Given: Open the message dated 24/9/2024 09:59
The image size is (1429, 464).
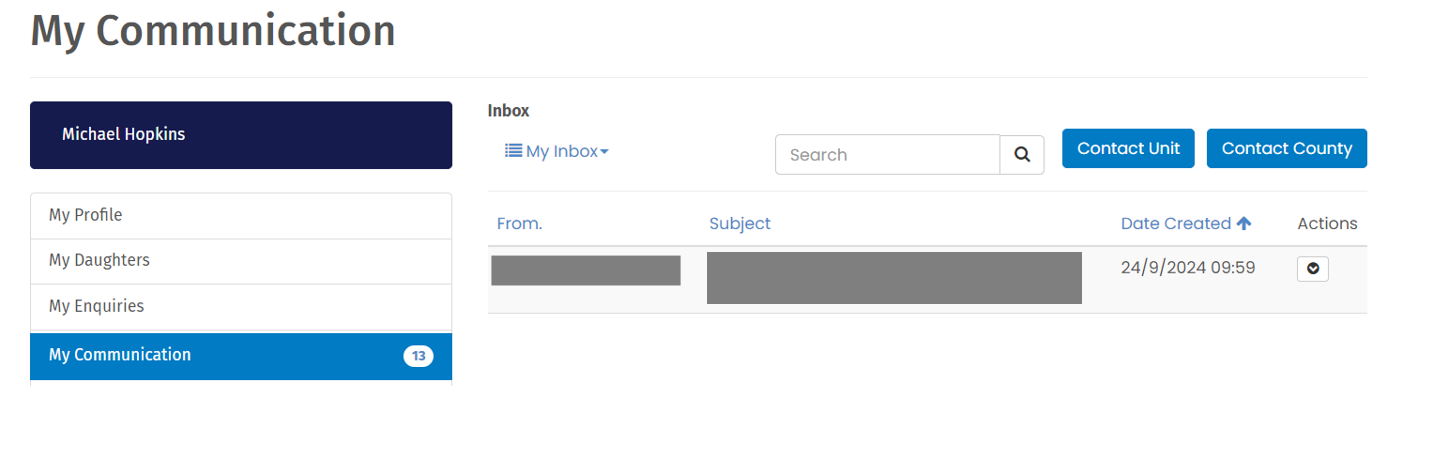Looking at the screenshot, I should click(x=927, y=279).
